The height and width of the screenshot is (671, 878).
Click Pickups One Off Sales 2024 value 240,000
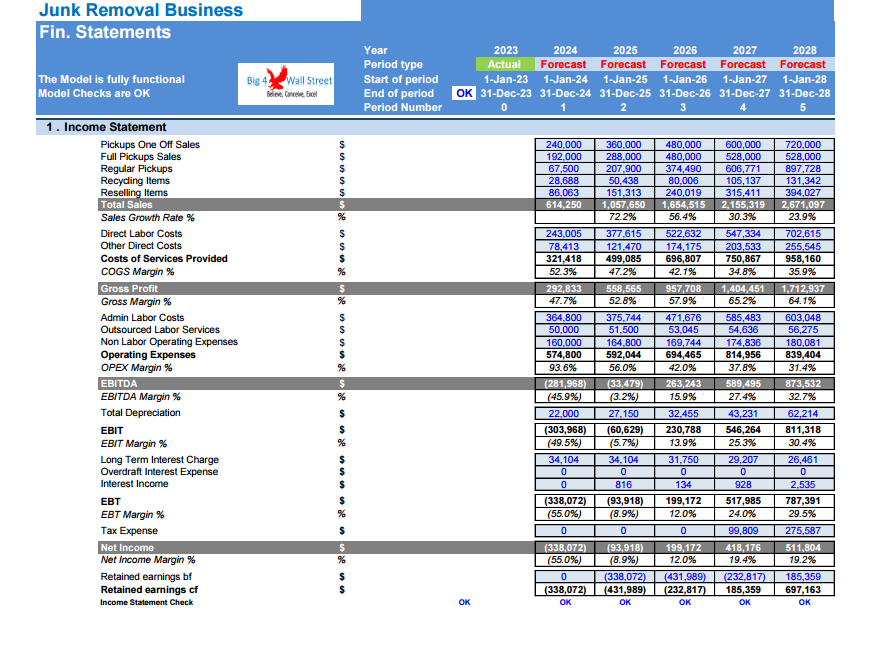tap(564, 145)
